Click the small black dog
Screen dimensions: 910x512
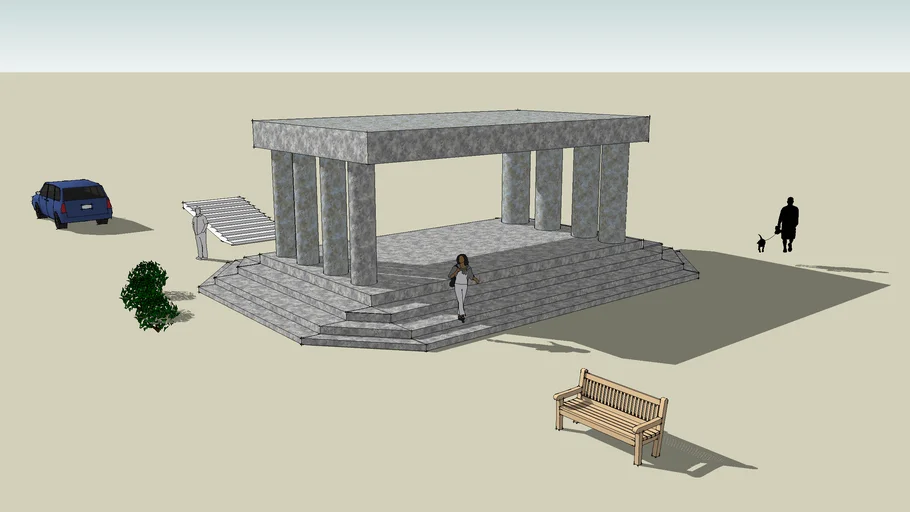761,242
